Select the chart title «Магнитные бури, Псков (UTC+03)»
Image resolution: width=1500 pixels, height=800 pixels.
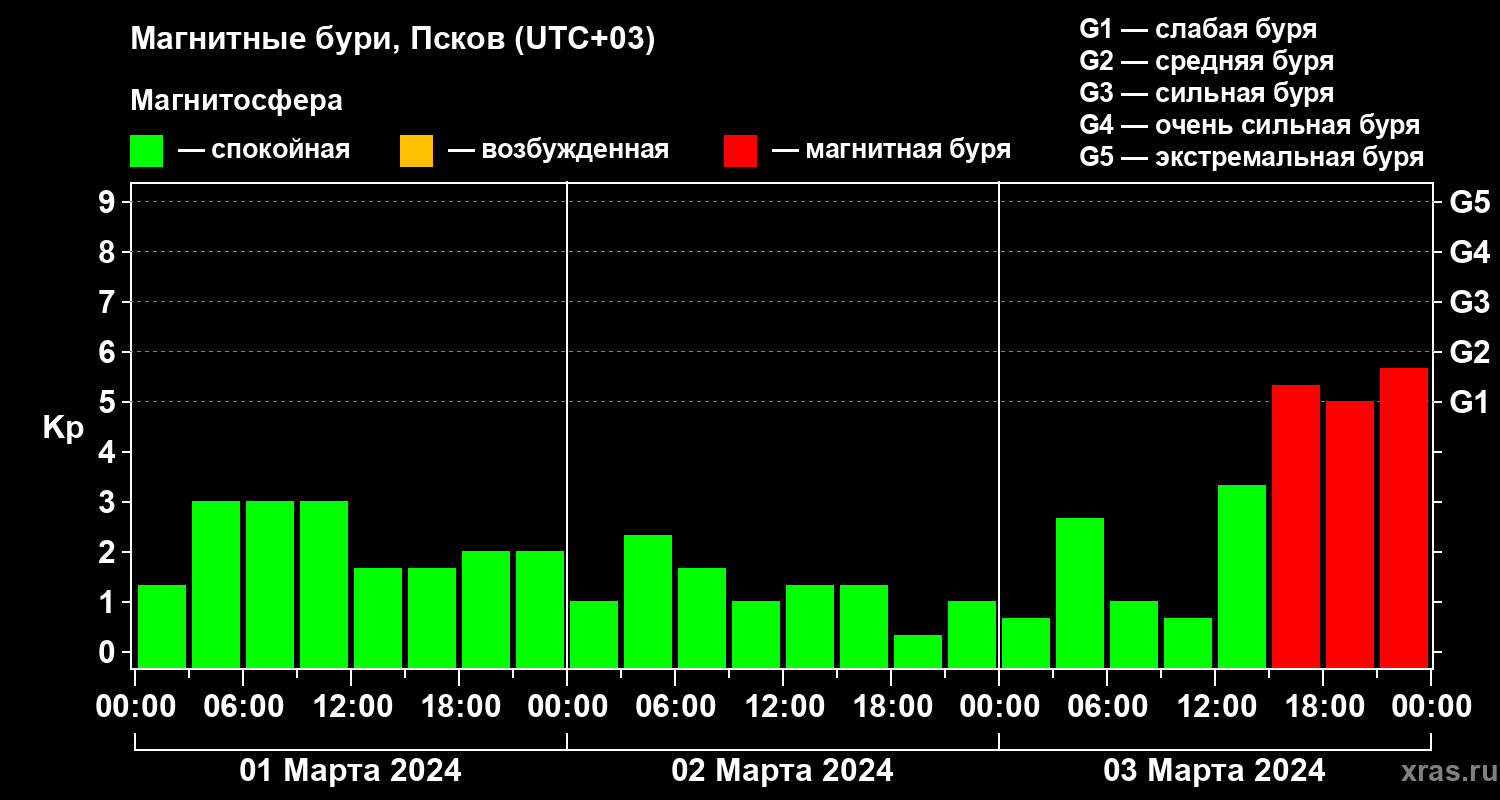pyautogui.click(x=392, y=40)
